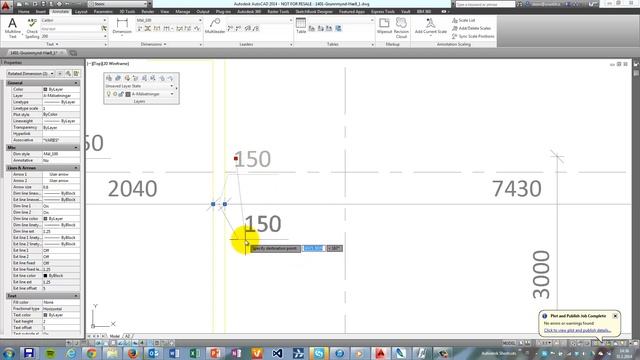The width and height of the screenshot is (640, 360).
Task: Open the View ribbon tab
Action: tap(164, 12)
